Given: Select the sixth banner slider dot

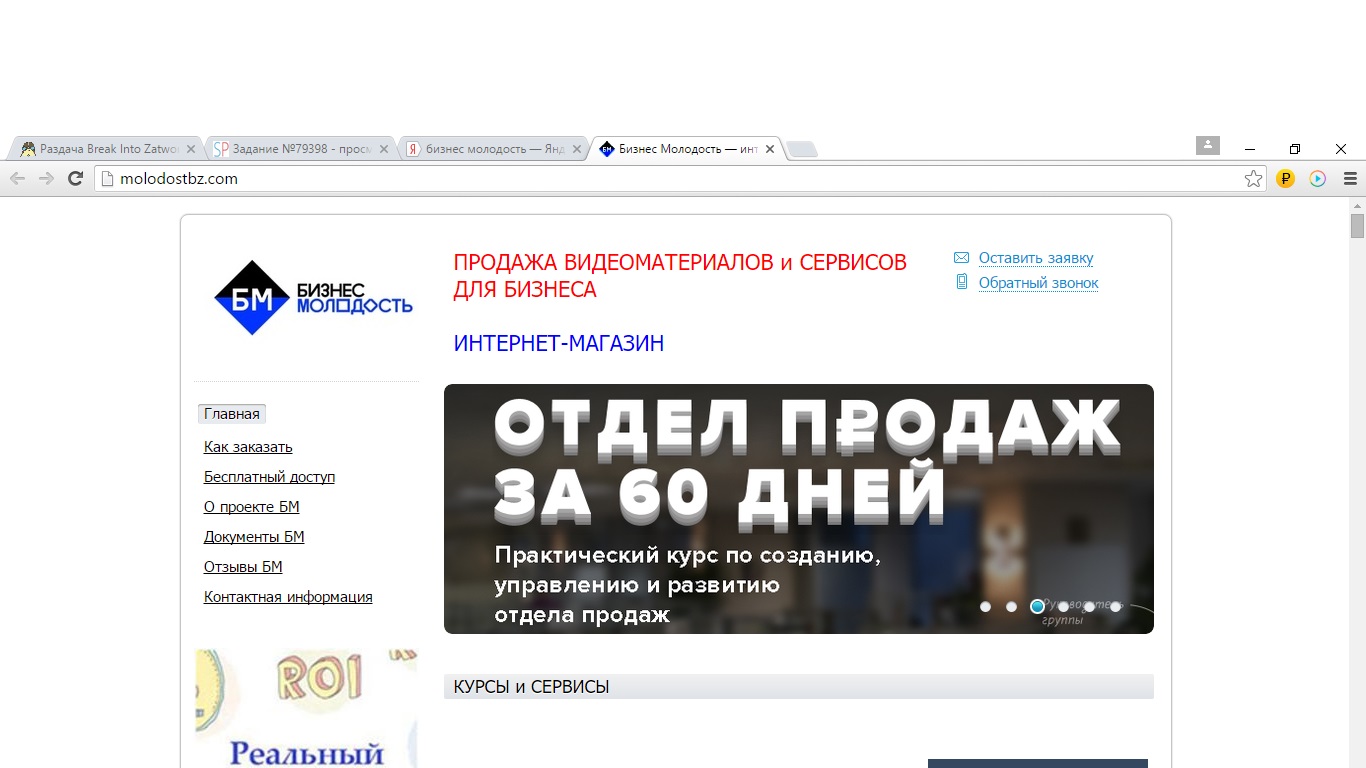Looking at the screenshot, I should point(1115,607).
